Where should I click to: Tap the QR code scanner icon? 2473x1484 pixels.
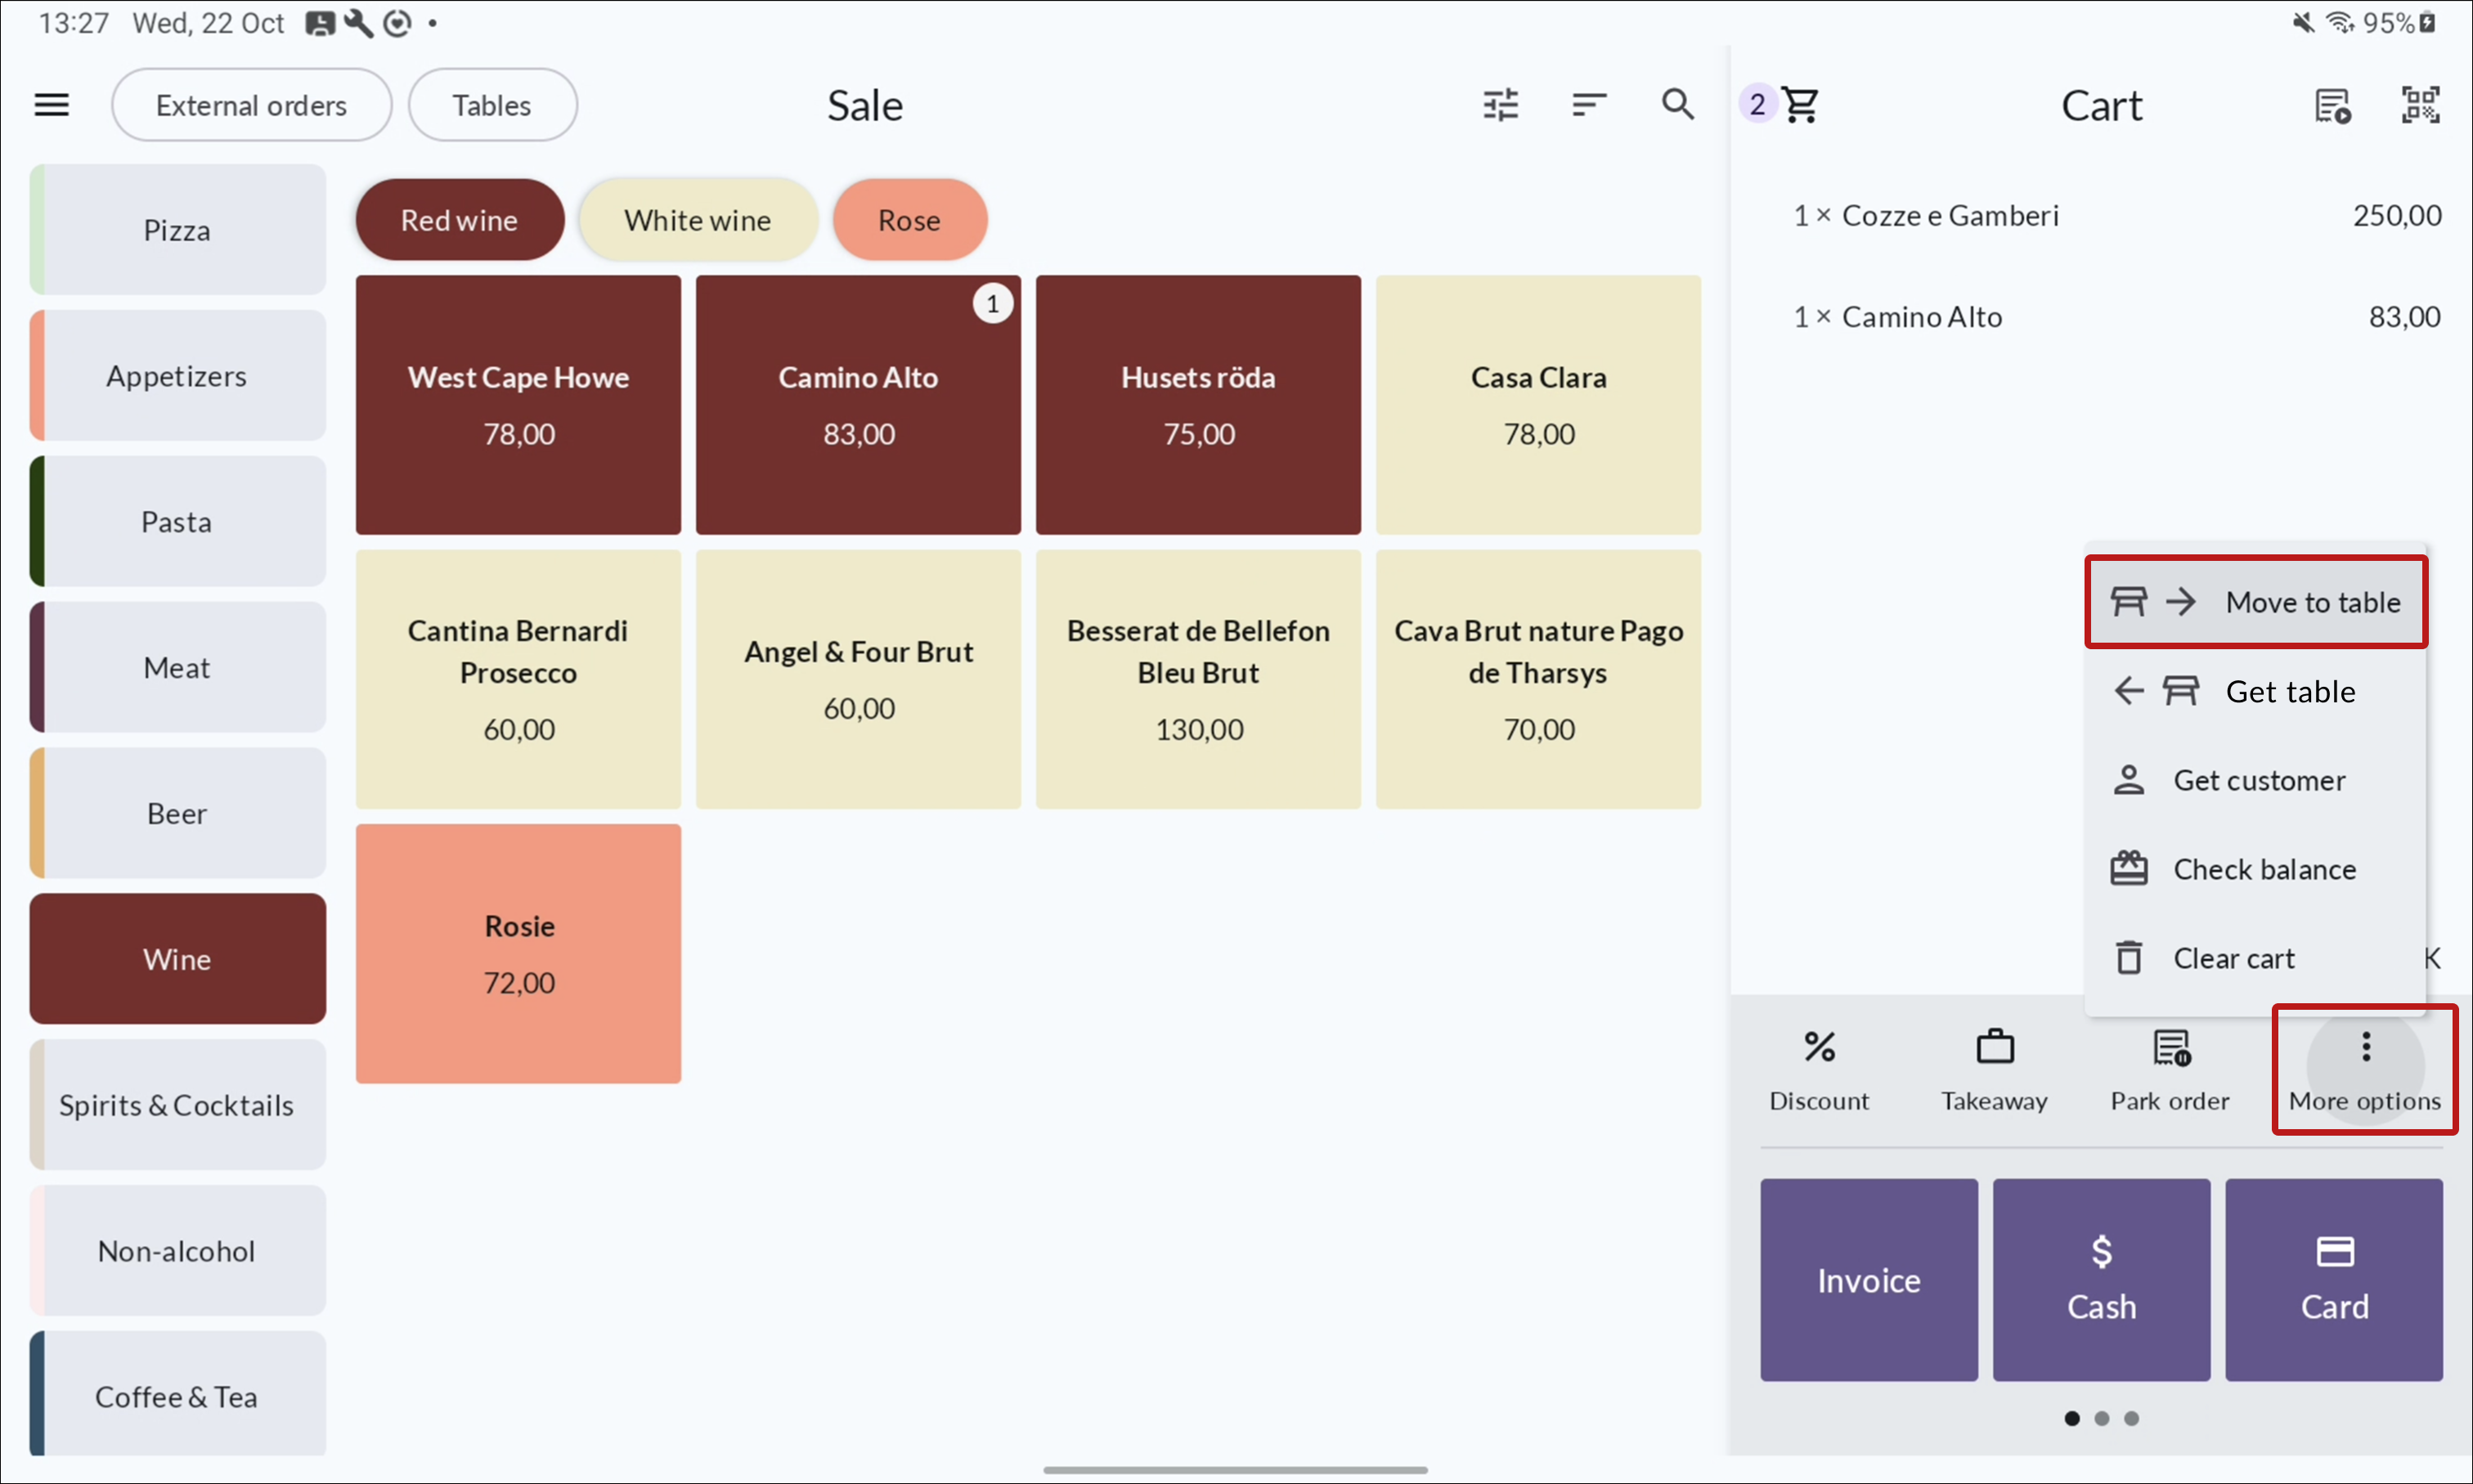2420,105
